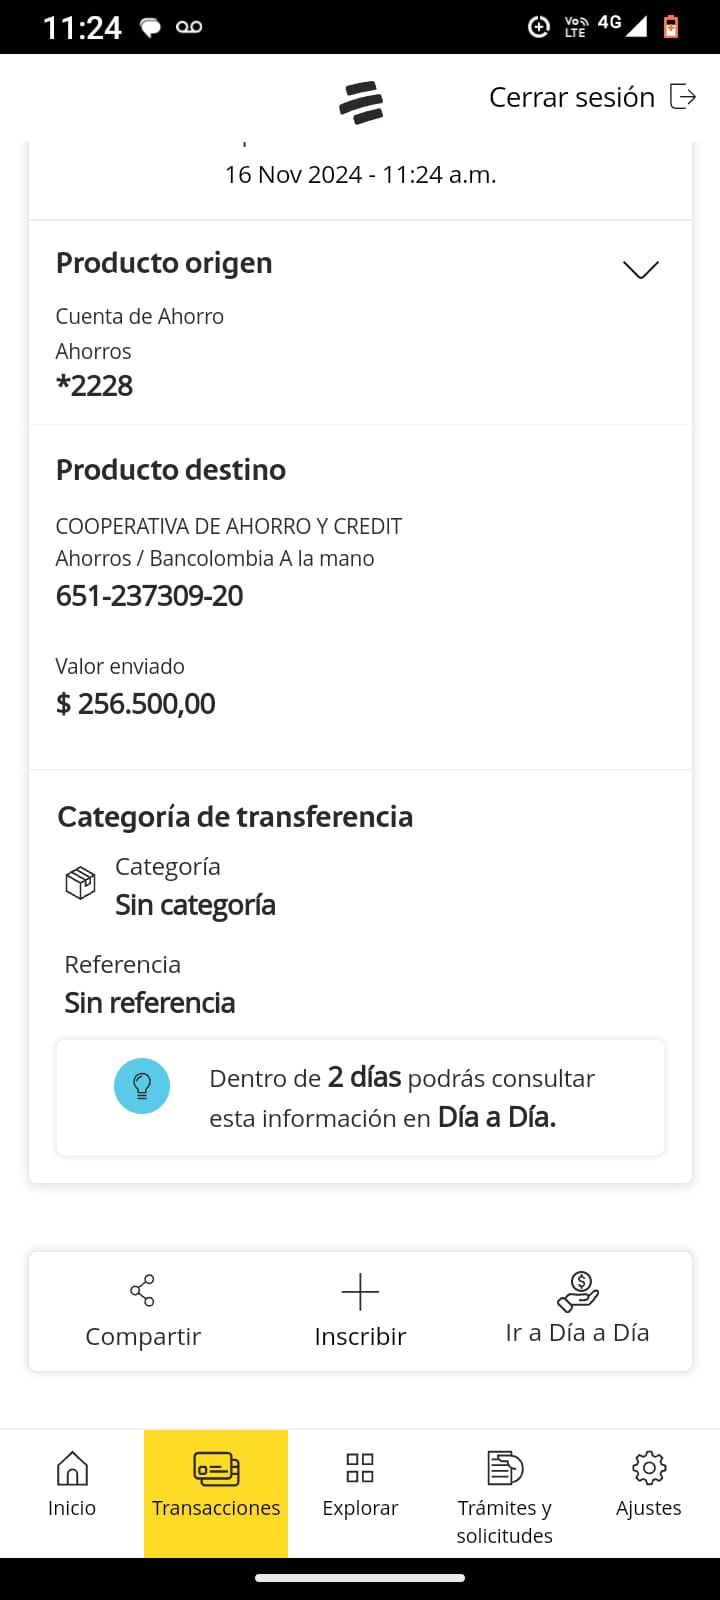720x1600 pixels.
Task: Tap the Bancolombia logo in header
Action: pyautogui.click(x=361, y=101)
